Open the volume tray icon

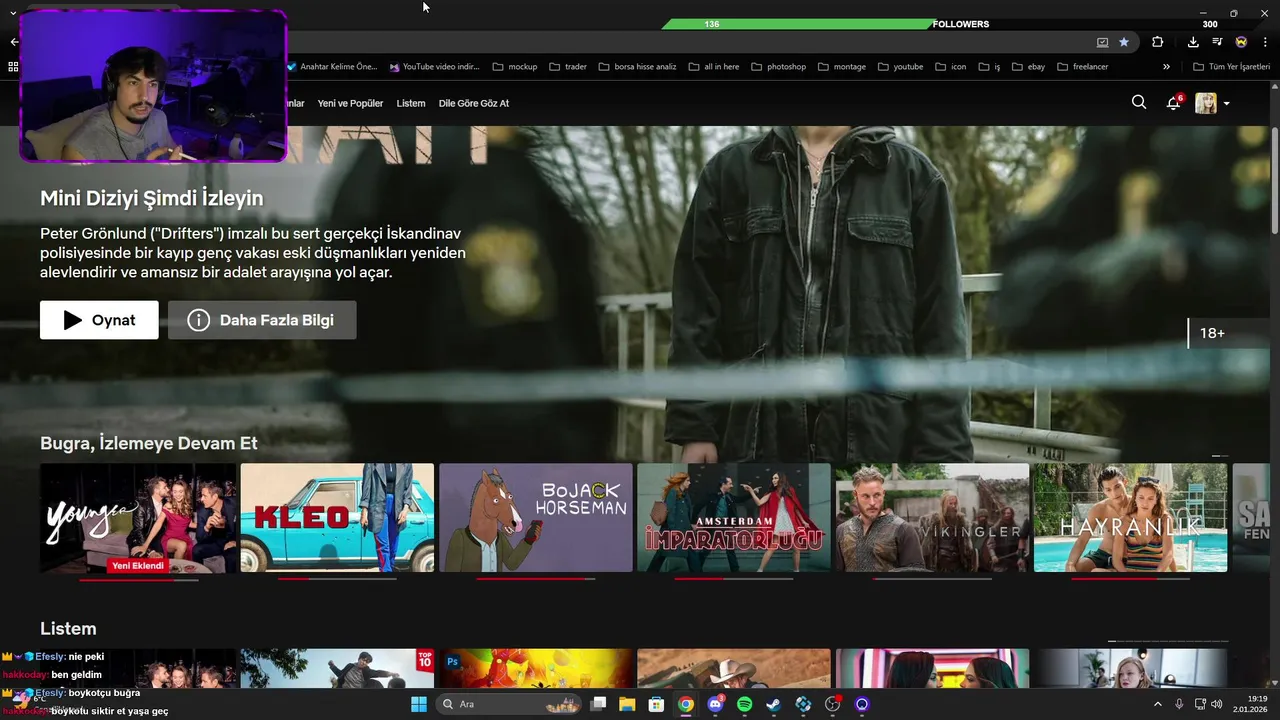point(1217,704)
